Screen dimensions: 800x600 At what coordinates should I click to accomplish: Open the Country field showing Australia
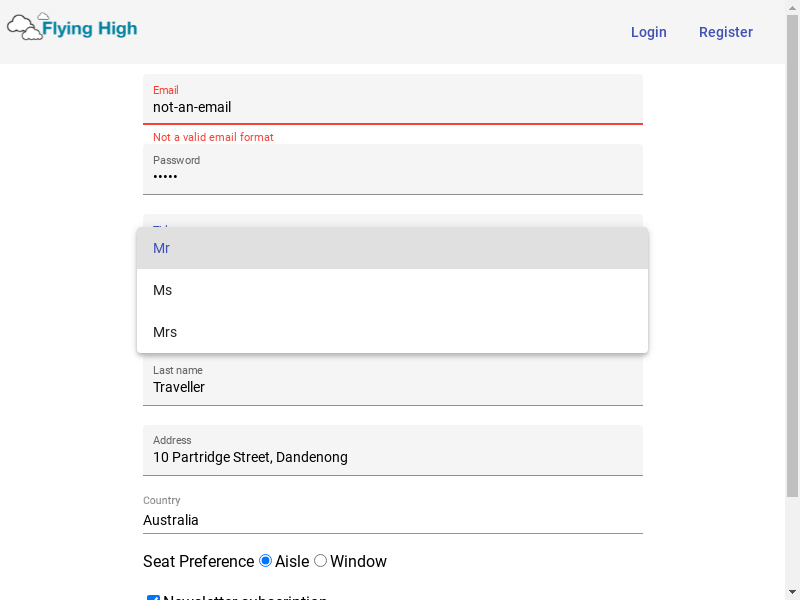(x=392, y=514)
